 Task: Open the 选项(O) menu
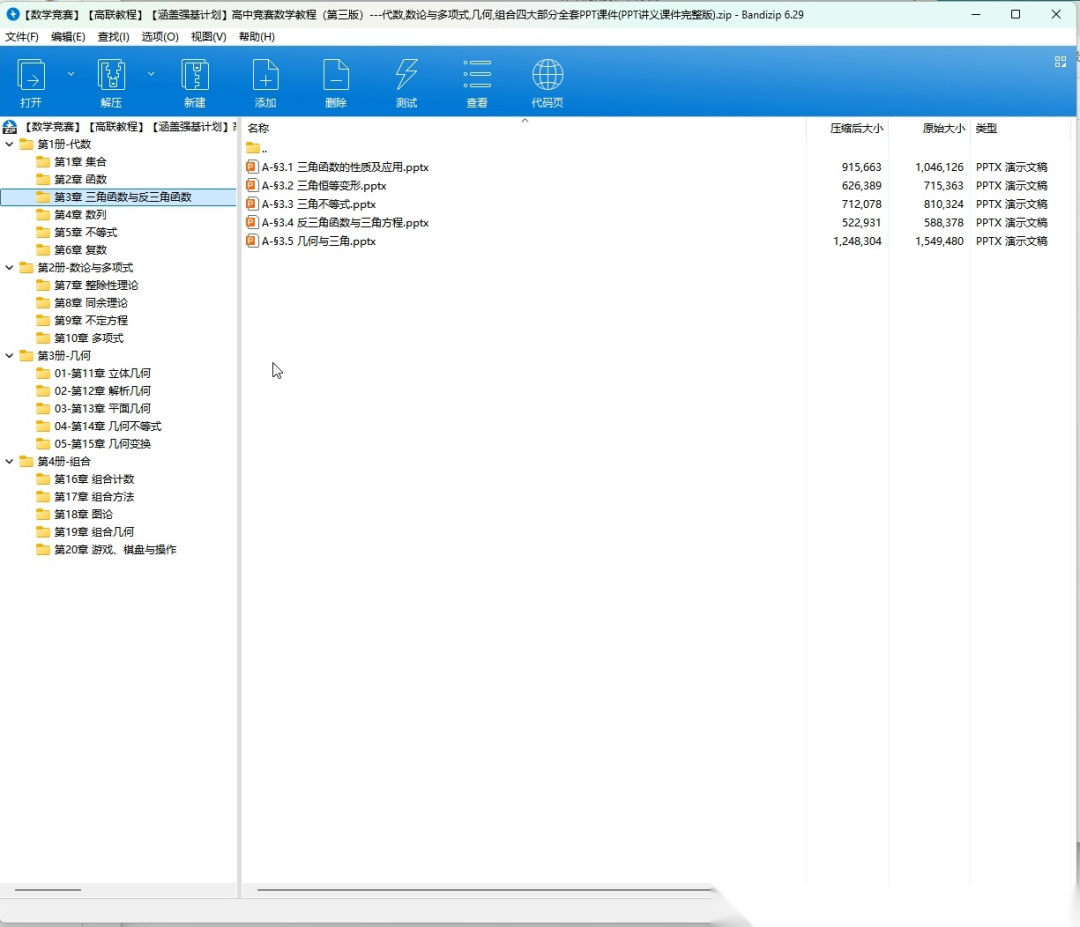[160, 37]
